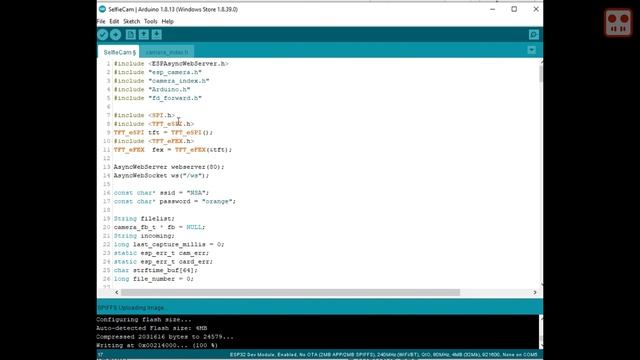Screen dimensions: 640x360
Task: Click the SelfieCam window title text
Action: coord(173,9)
